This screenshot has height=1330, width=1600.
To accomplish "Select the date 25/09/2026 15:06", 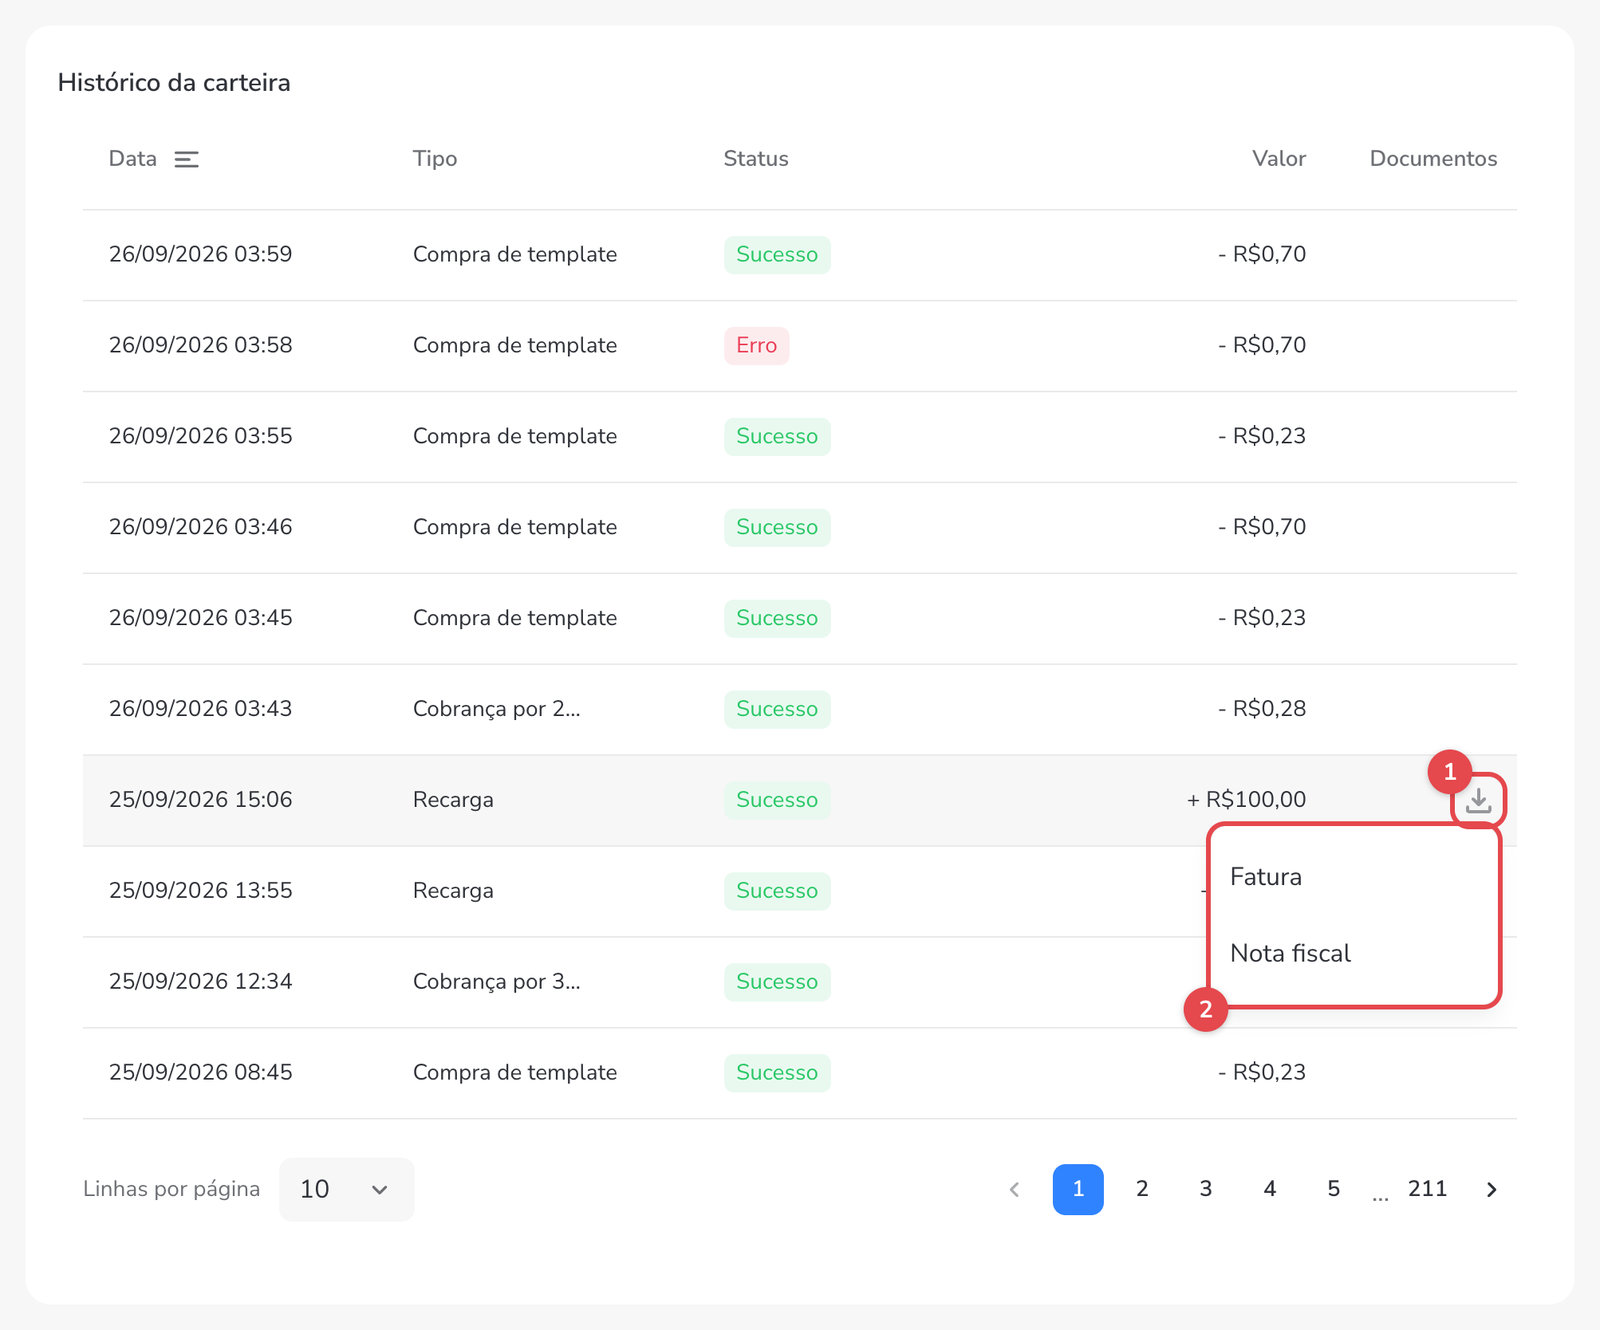I will click(x=201, y=800).
